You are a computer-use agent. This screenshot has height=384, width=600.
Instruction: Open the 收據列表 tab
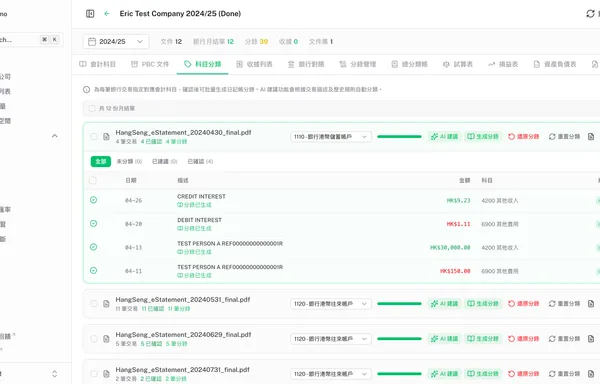click(254, 64)
